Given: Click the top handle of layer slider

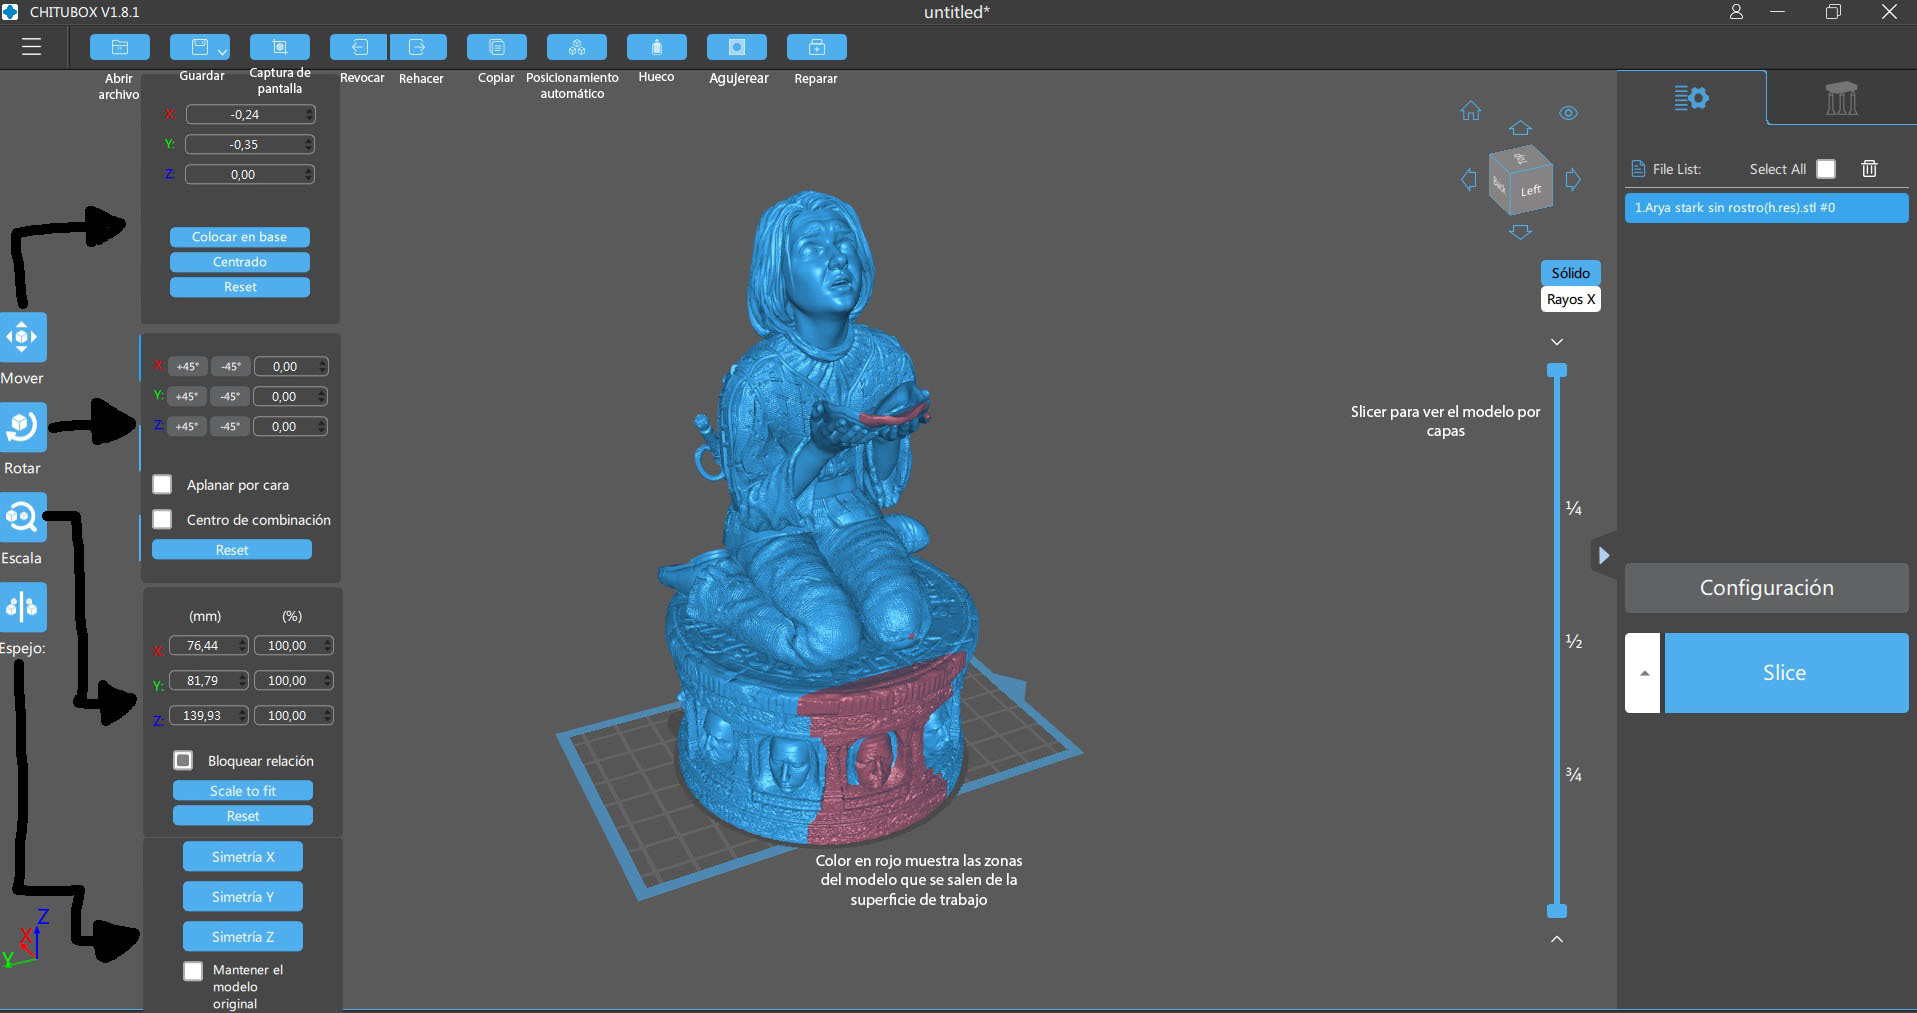Looking at the screenshot, I should click(1557, 370).
